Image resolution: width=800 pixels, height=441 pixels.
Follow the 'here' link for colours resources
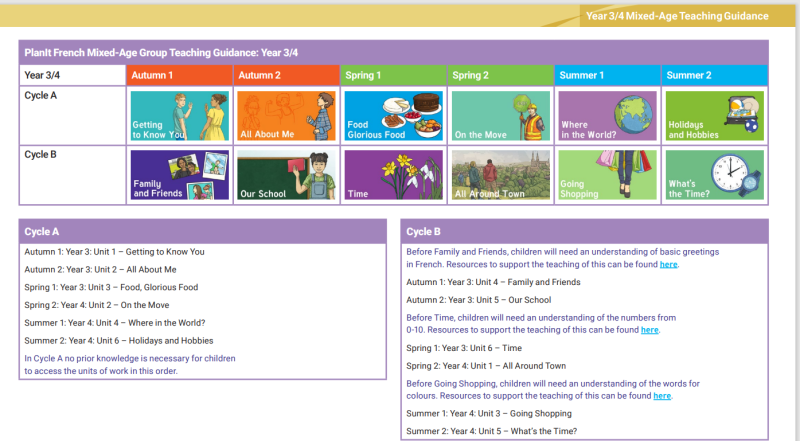(x=662, y=396)
